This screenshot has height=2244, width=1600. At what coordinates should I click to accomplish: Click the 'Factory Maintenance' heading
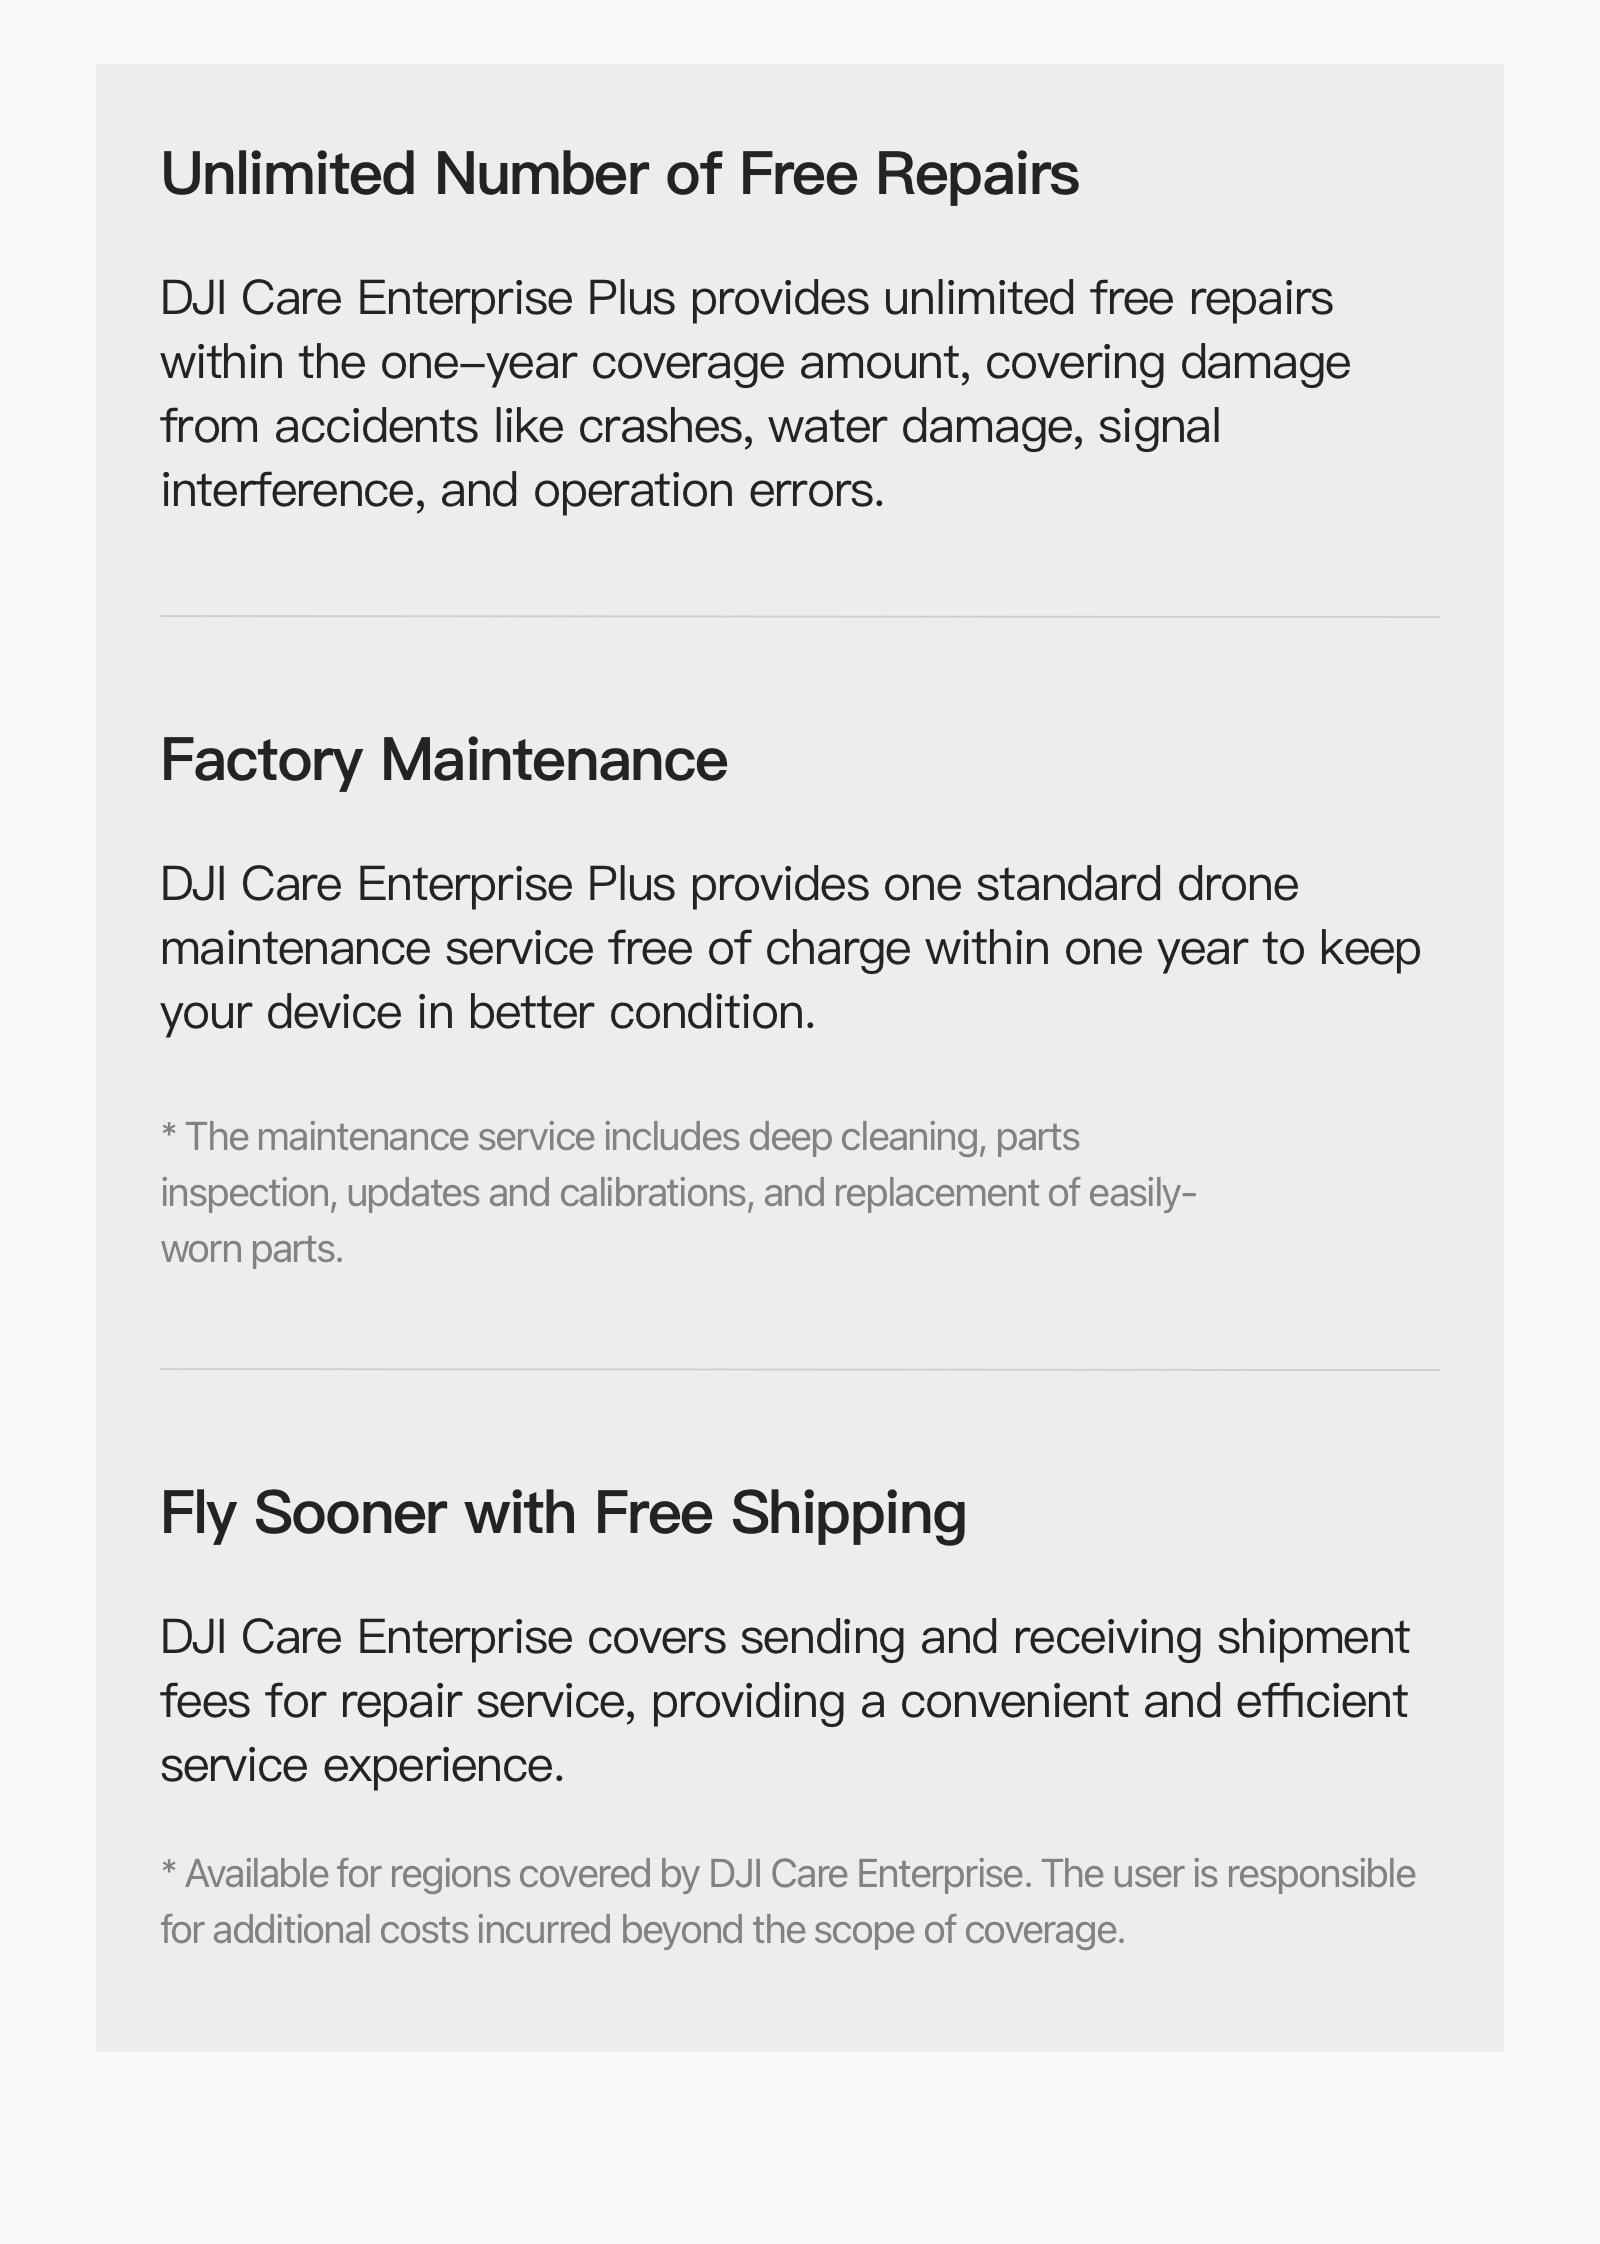[444, 760]
